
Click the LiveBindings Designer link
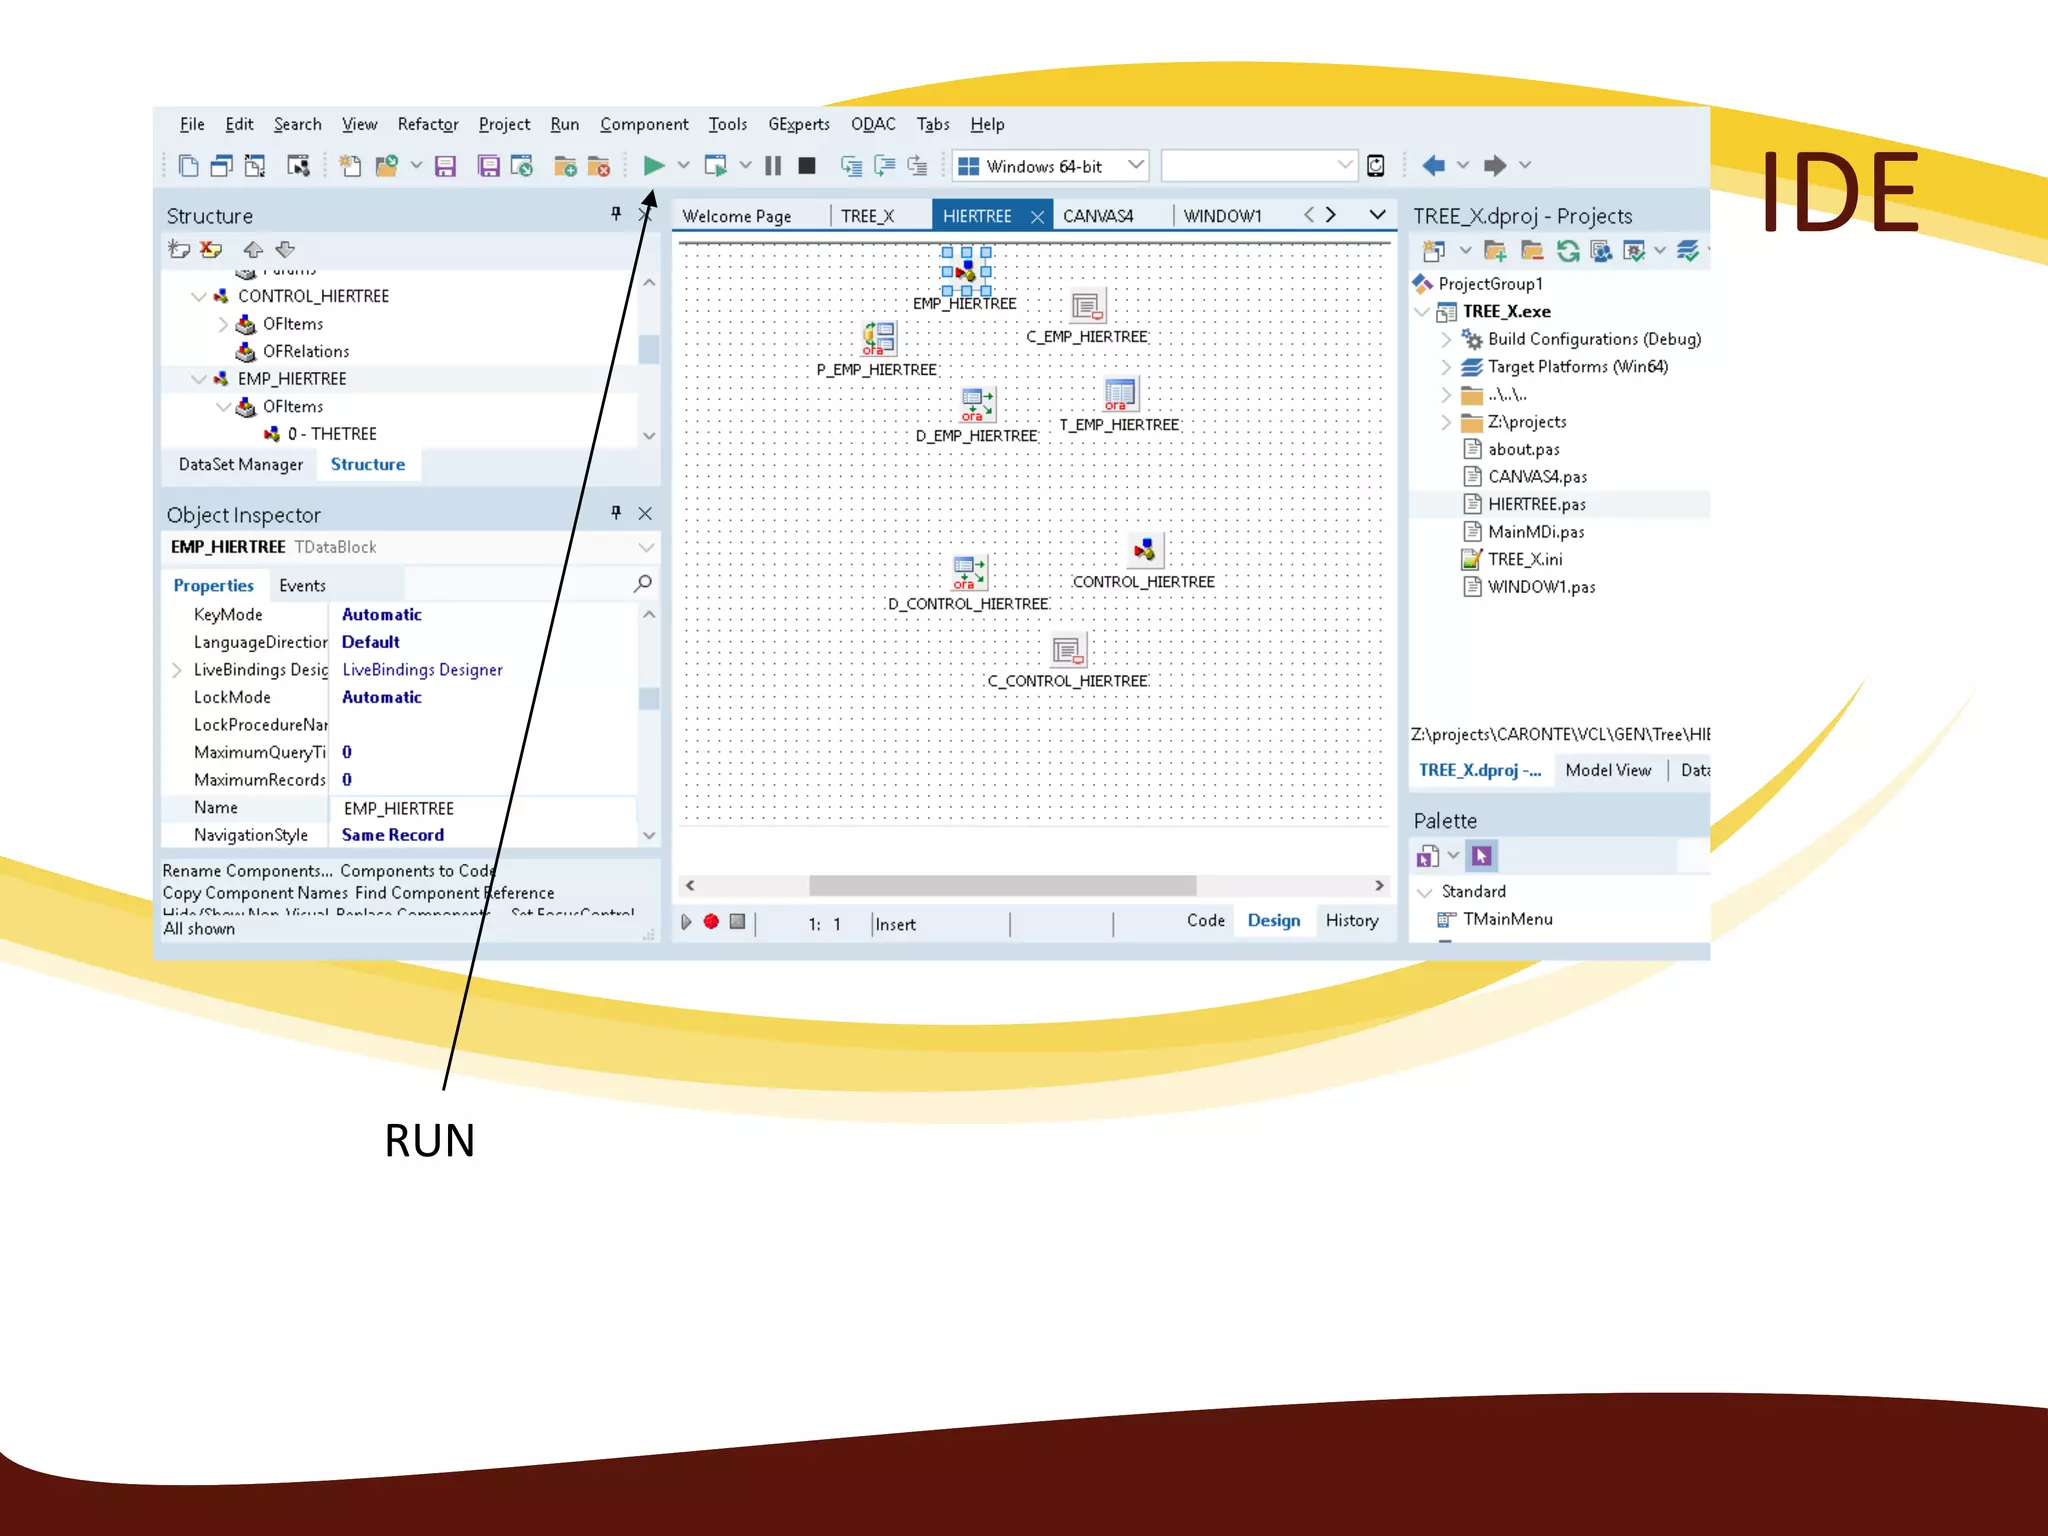point(422,670)
